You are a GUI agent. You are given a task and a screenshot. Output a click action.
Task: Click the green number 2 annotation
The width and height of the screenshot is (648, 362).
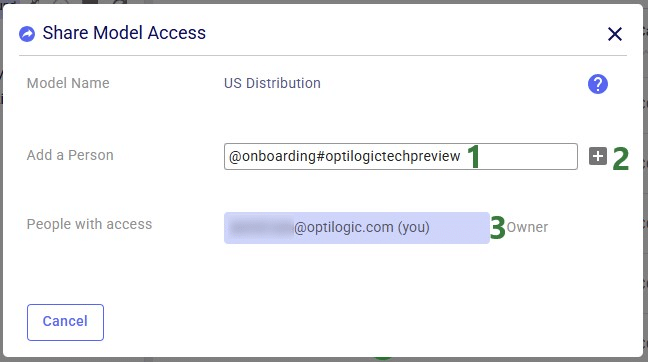coord(620,159)
